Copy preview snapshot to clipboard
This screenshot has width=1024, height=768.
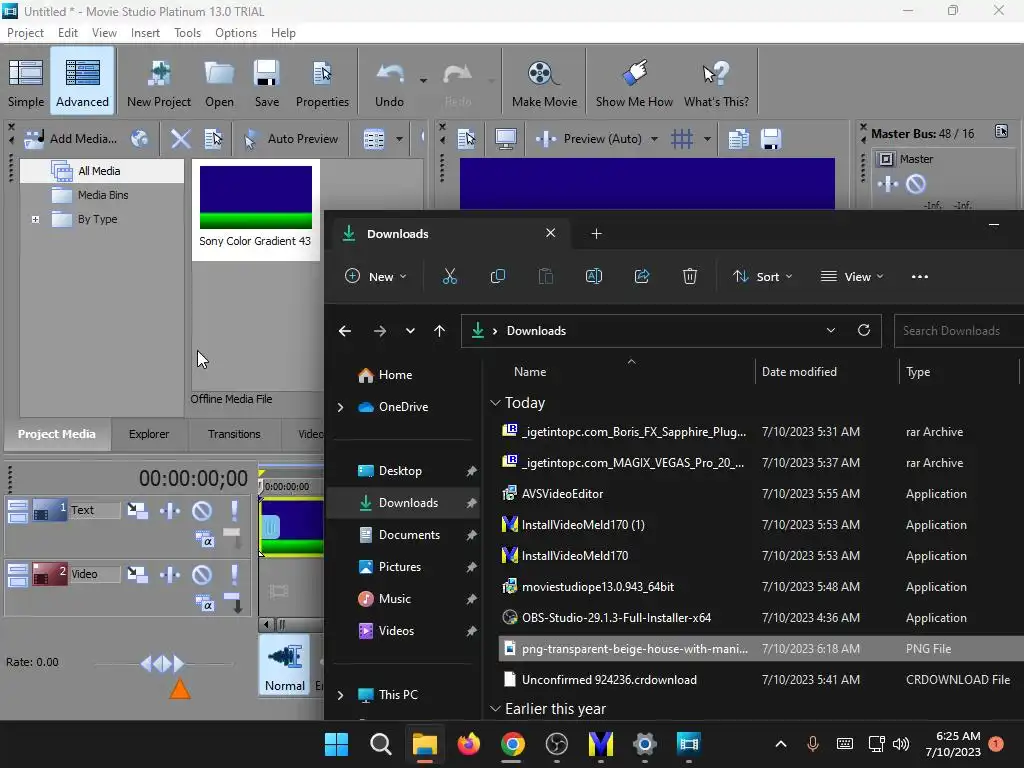[739, 138]
